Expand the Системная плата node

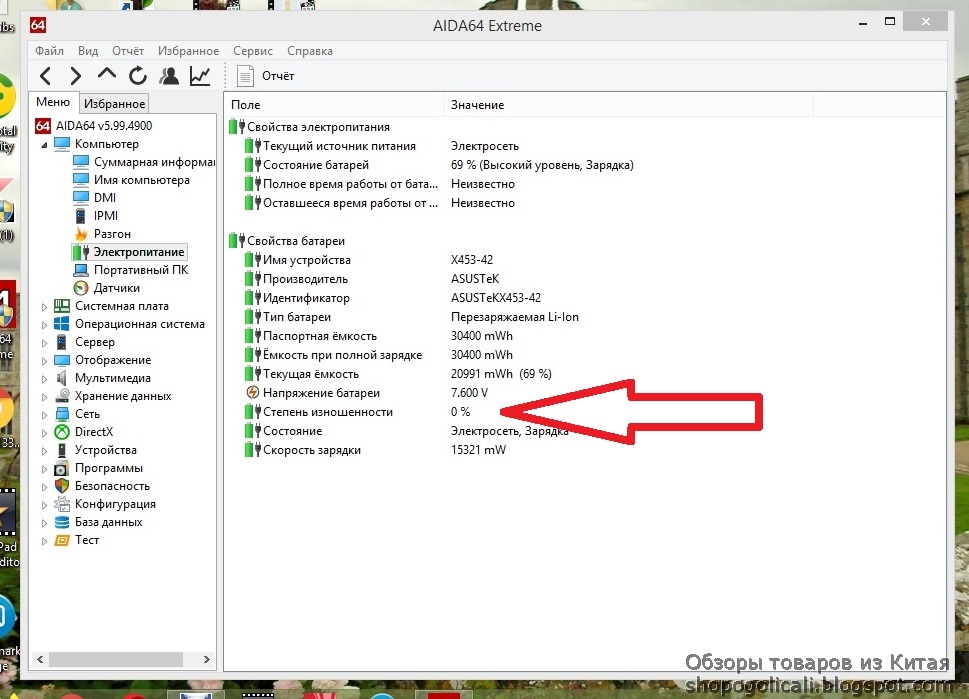44,307
